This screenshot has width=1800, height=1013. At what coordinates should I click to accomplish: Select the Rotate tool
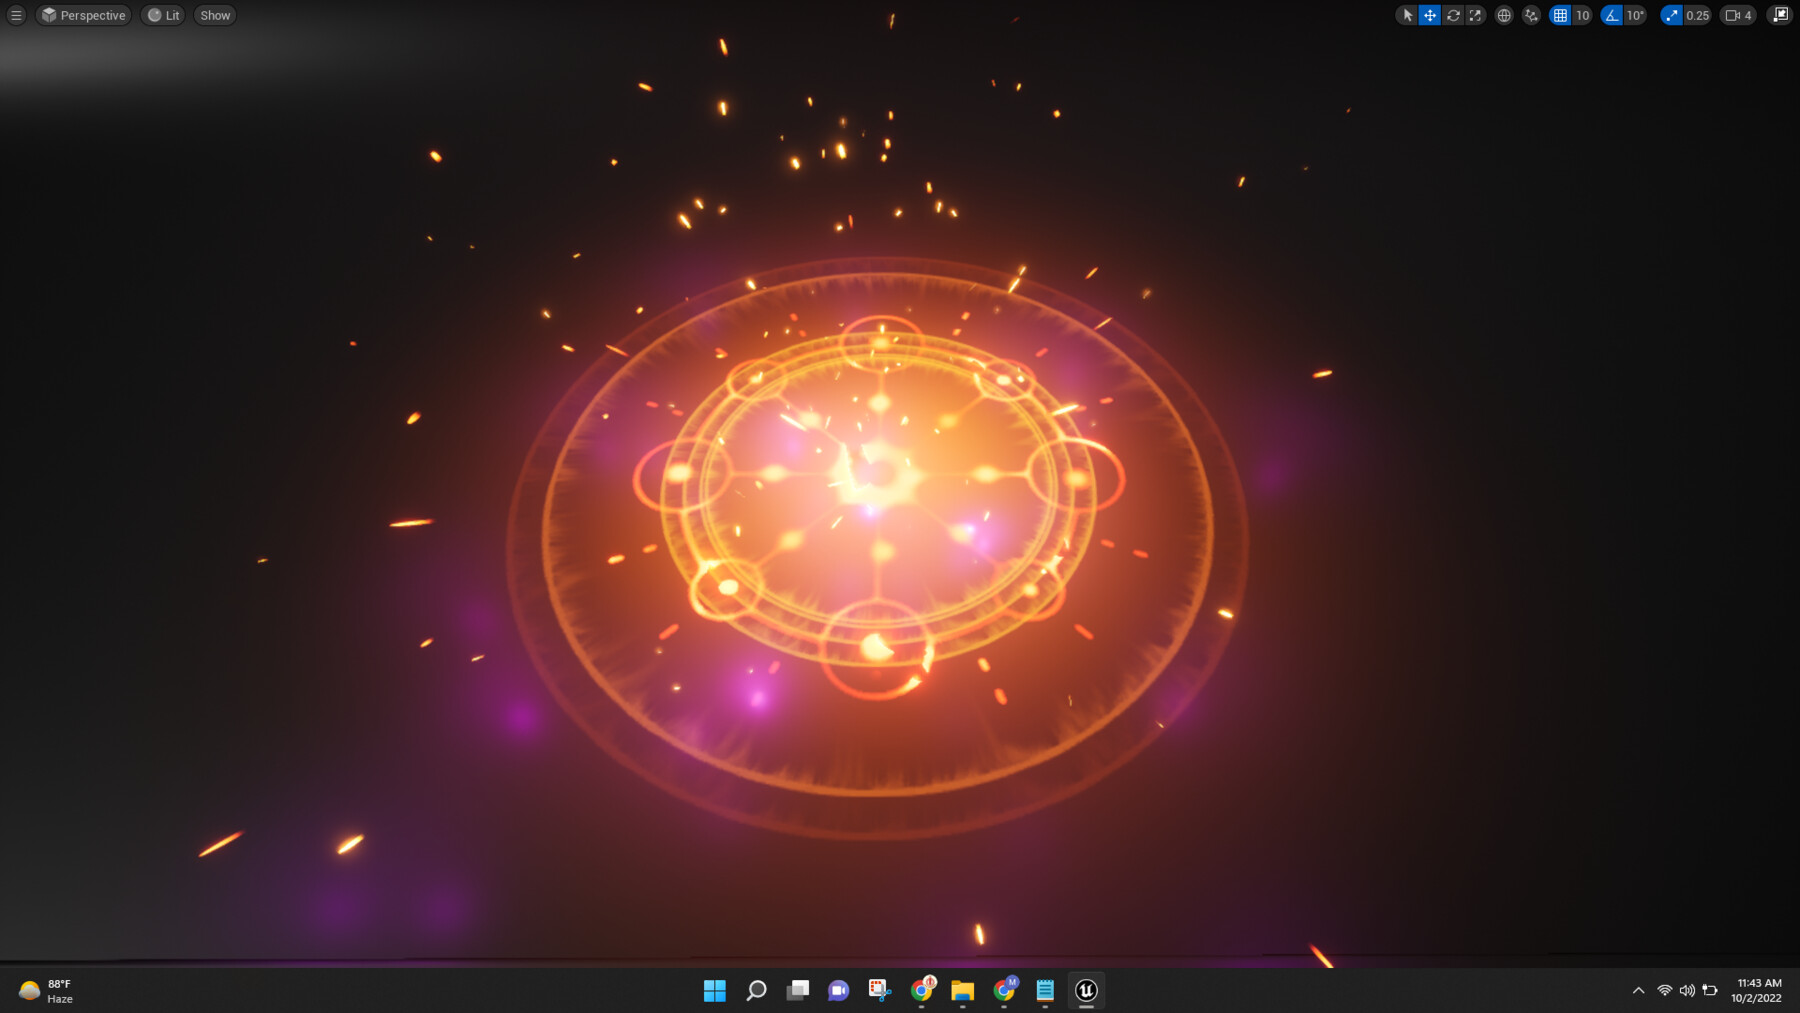pos(1452,15)
